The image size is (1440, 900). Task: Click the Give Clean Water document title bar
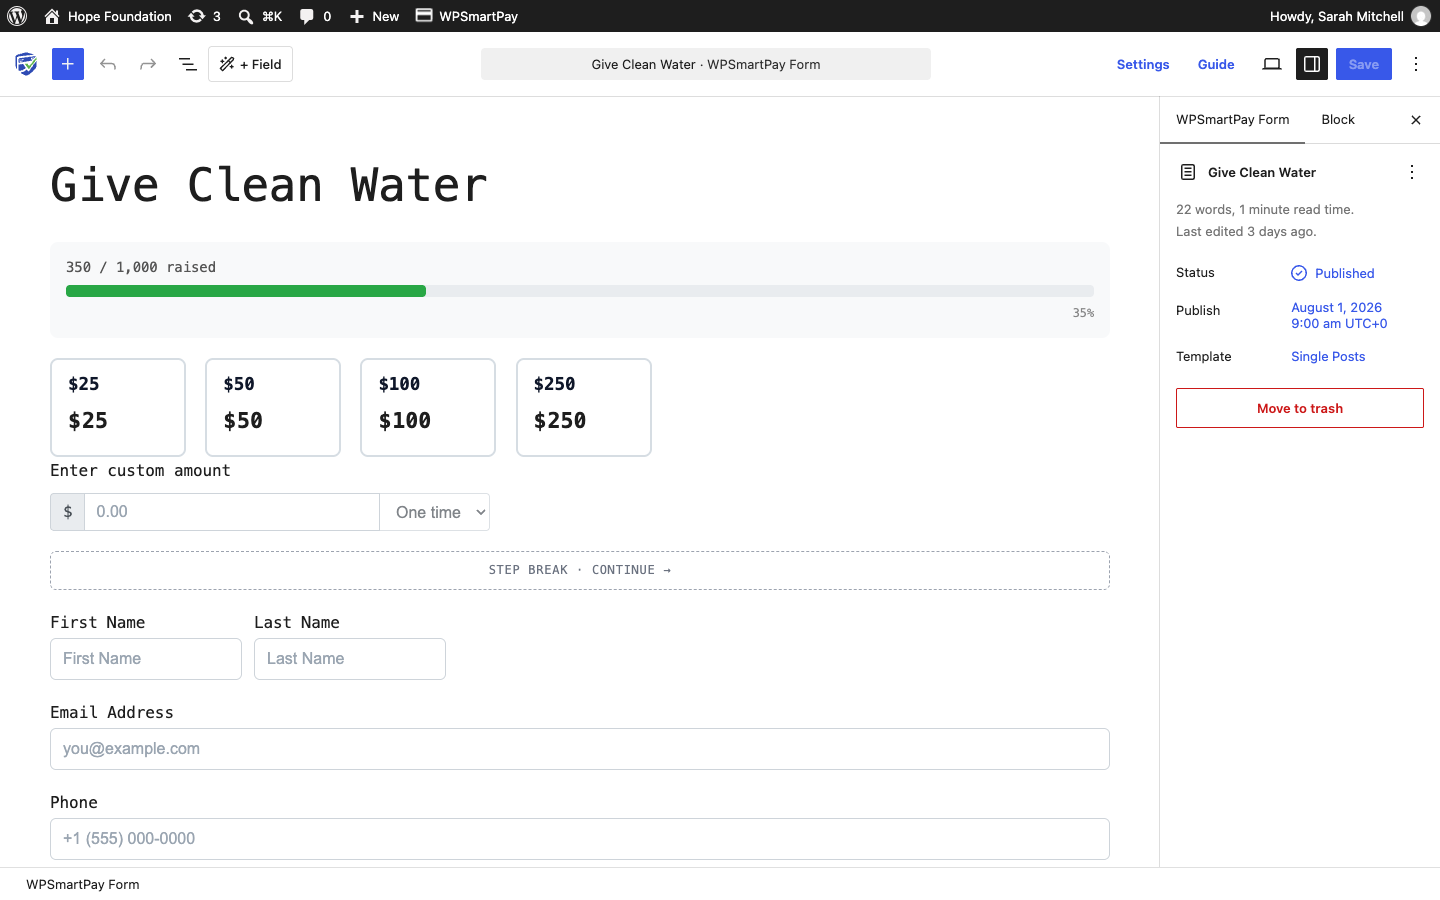706,64
